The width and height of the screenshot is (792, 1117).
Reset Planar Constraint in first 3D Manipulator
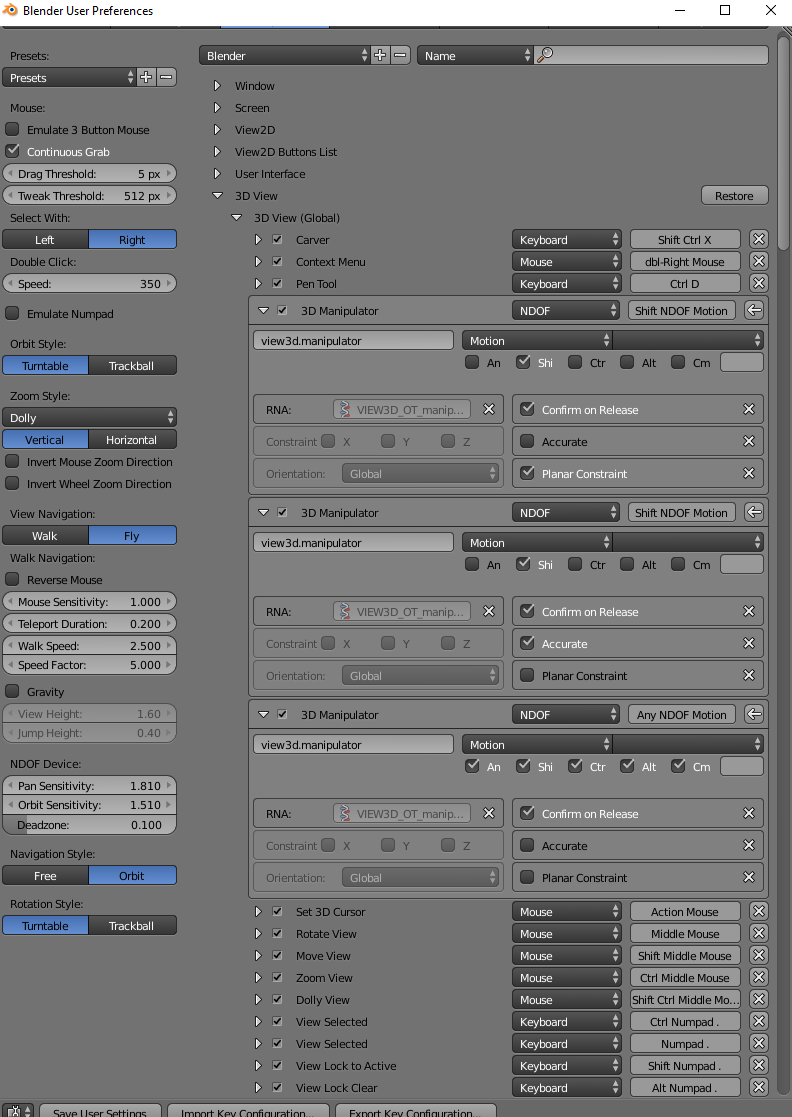pos(749,474)
